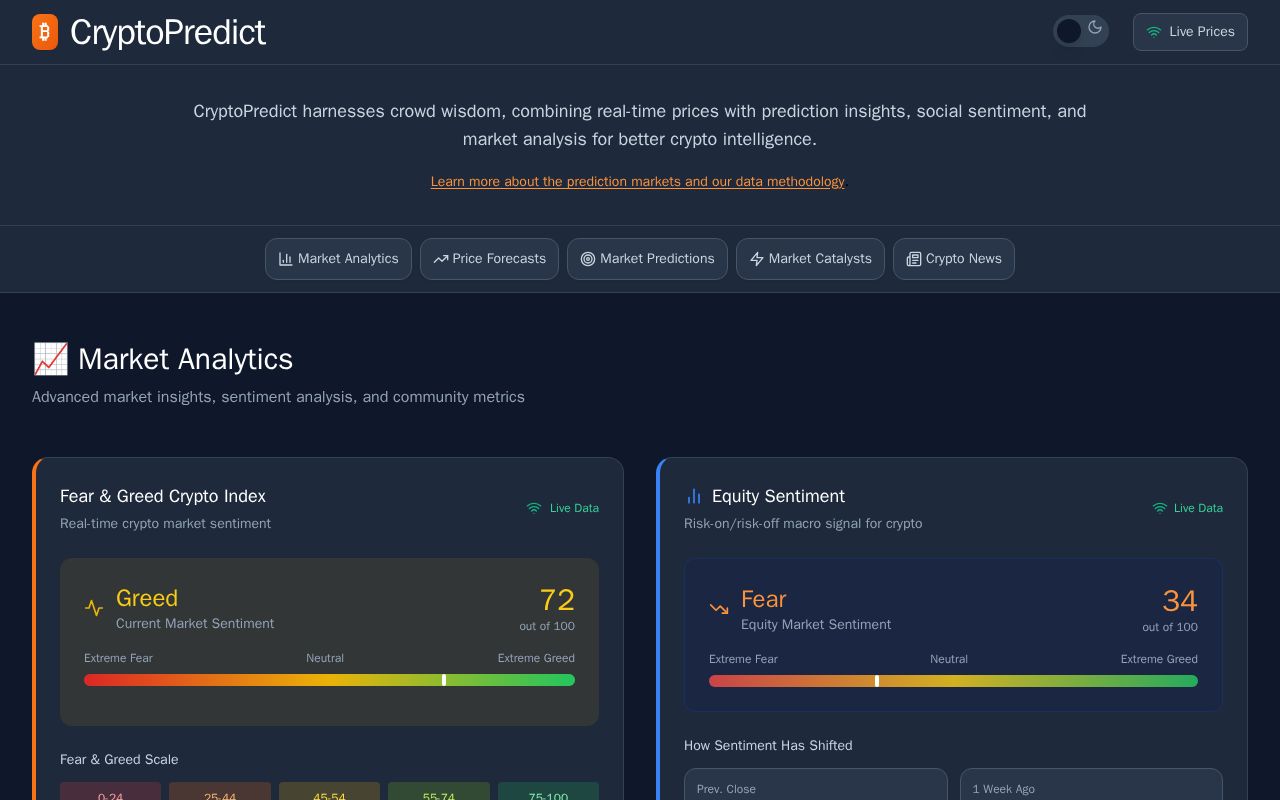Screen dimensions: 1280x800
Task: Click the 25-44 scale swatch
Action: [x=220, y=791]
